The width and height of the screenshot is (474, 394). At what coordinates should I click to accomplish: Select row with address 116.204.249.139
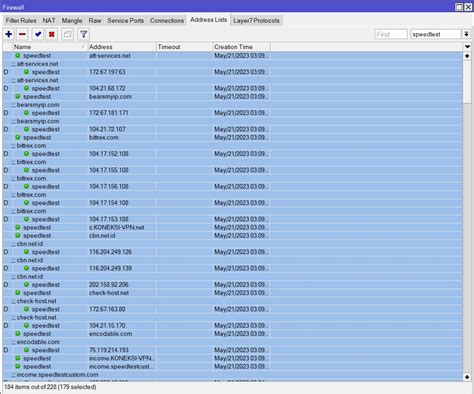point(232,268)
